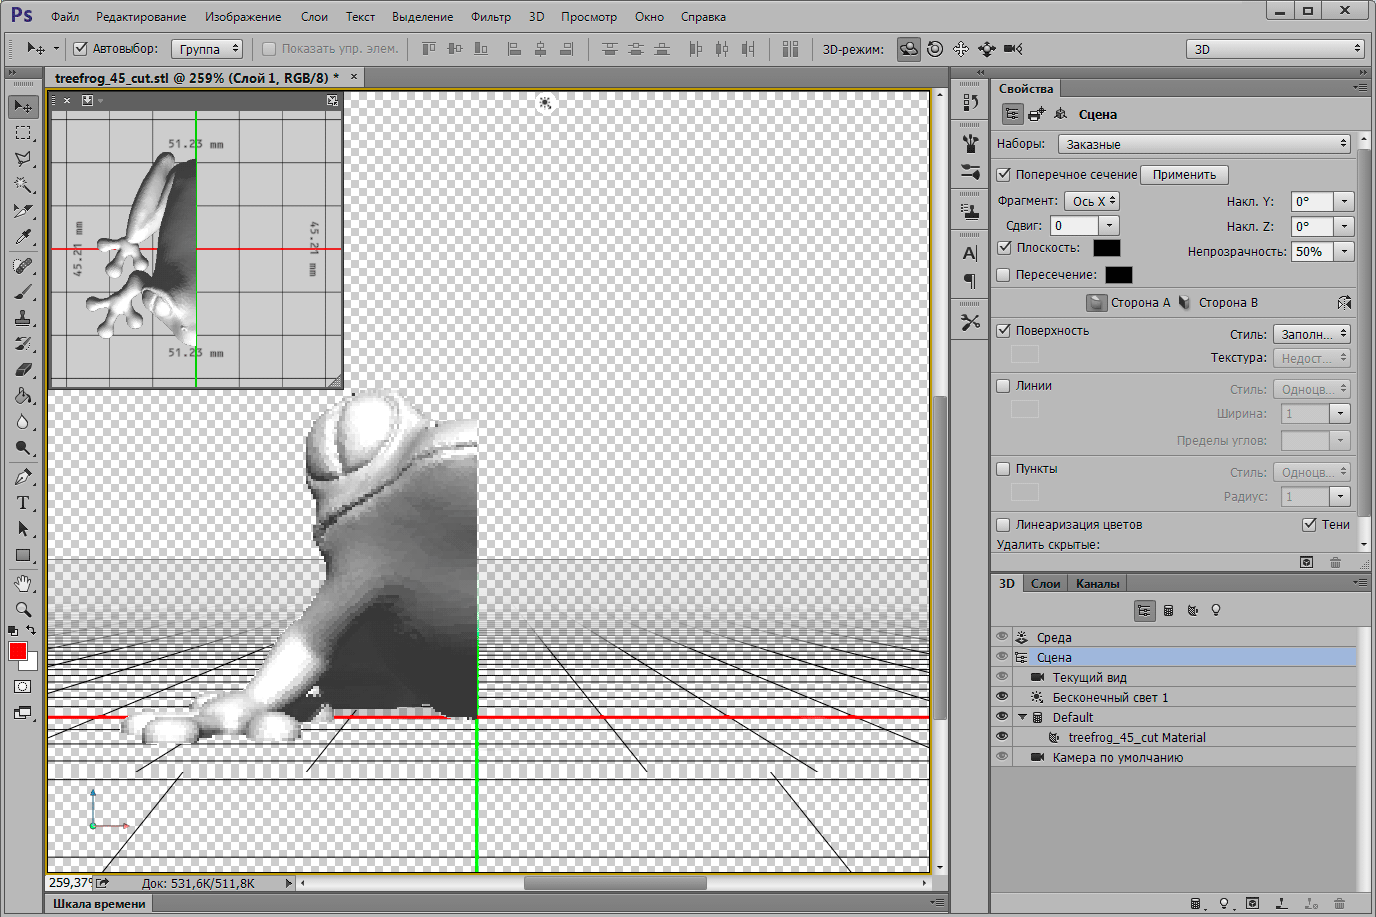Toggle visibility of Бесконечный свет 1
This screenshot has height=917, width=1376.
[x=1002, y=697]
